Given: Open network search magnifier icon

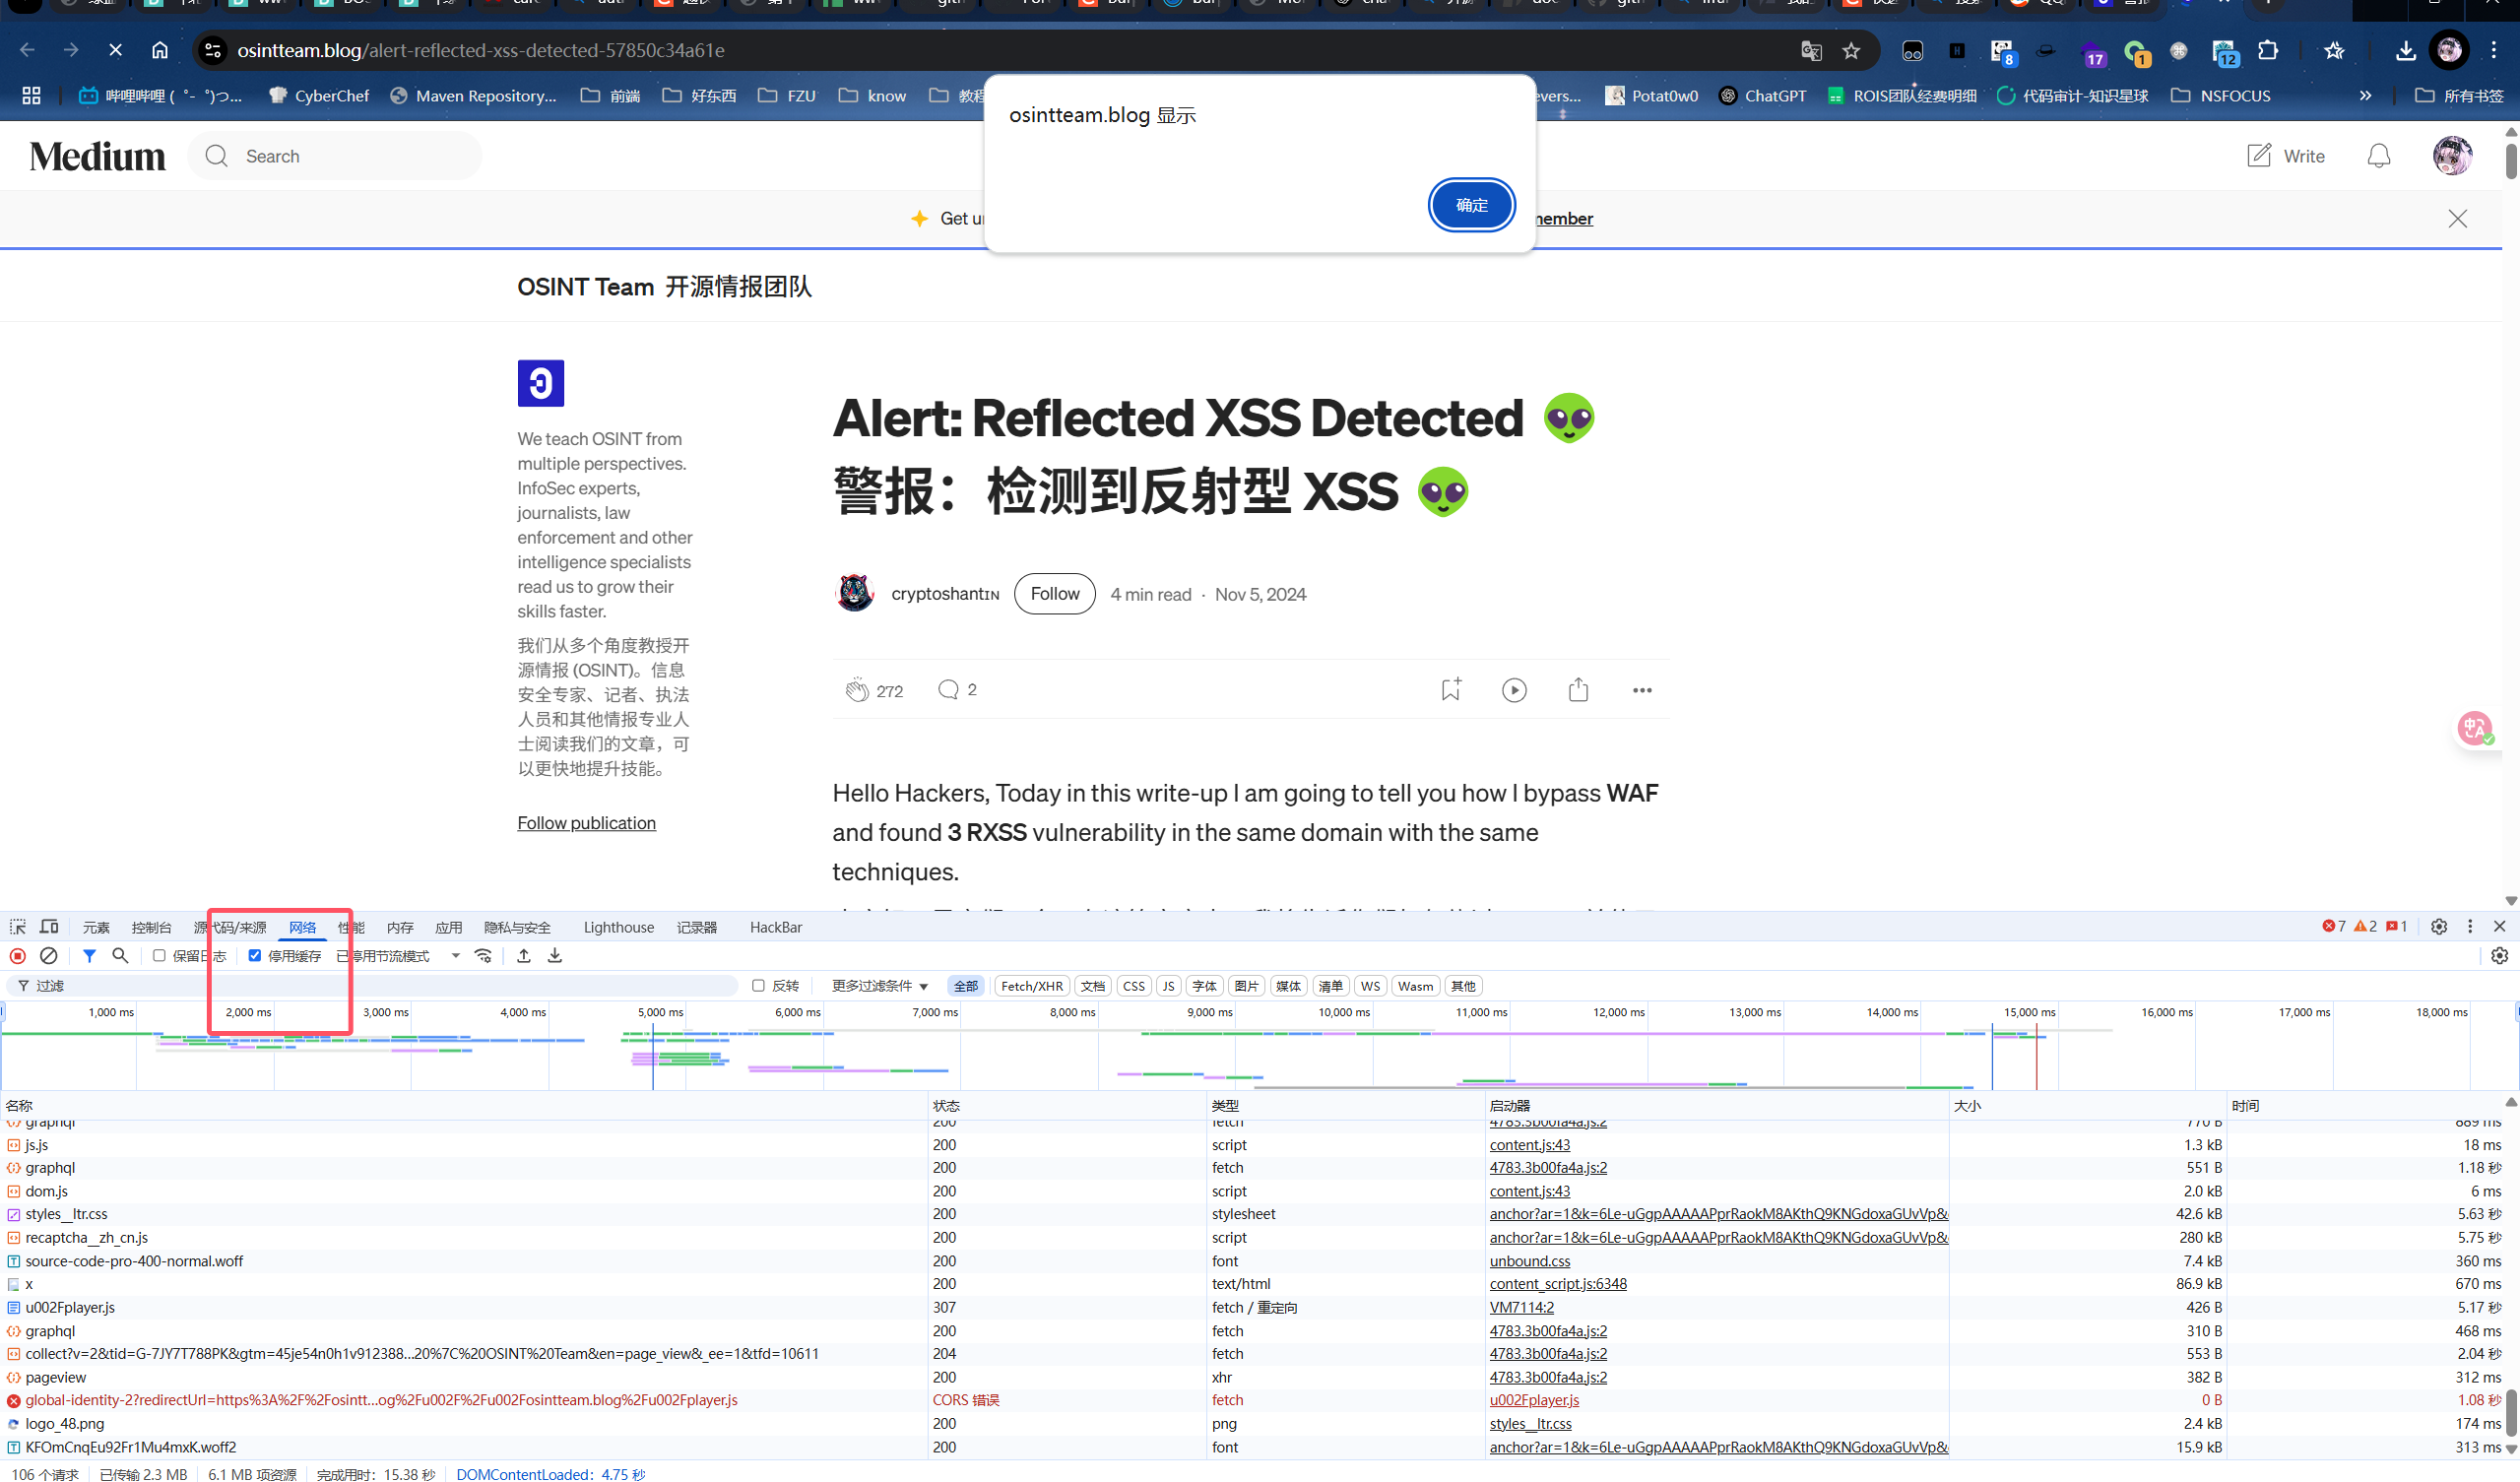Looking at the screenshot, I should 120,956.
